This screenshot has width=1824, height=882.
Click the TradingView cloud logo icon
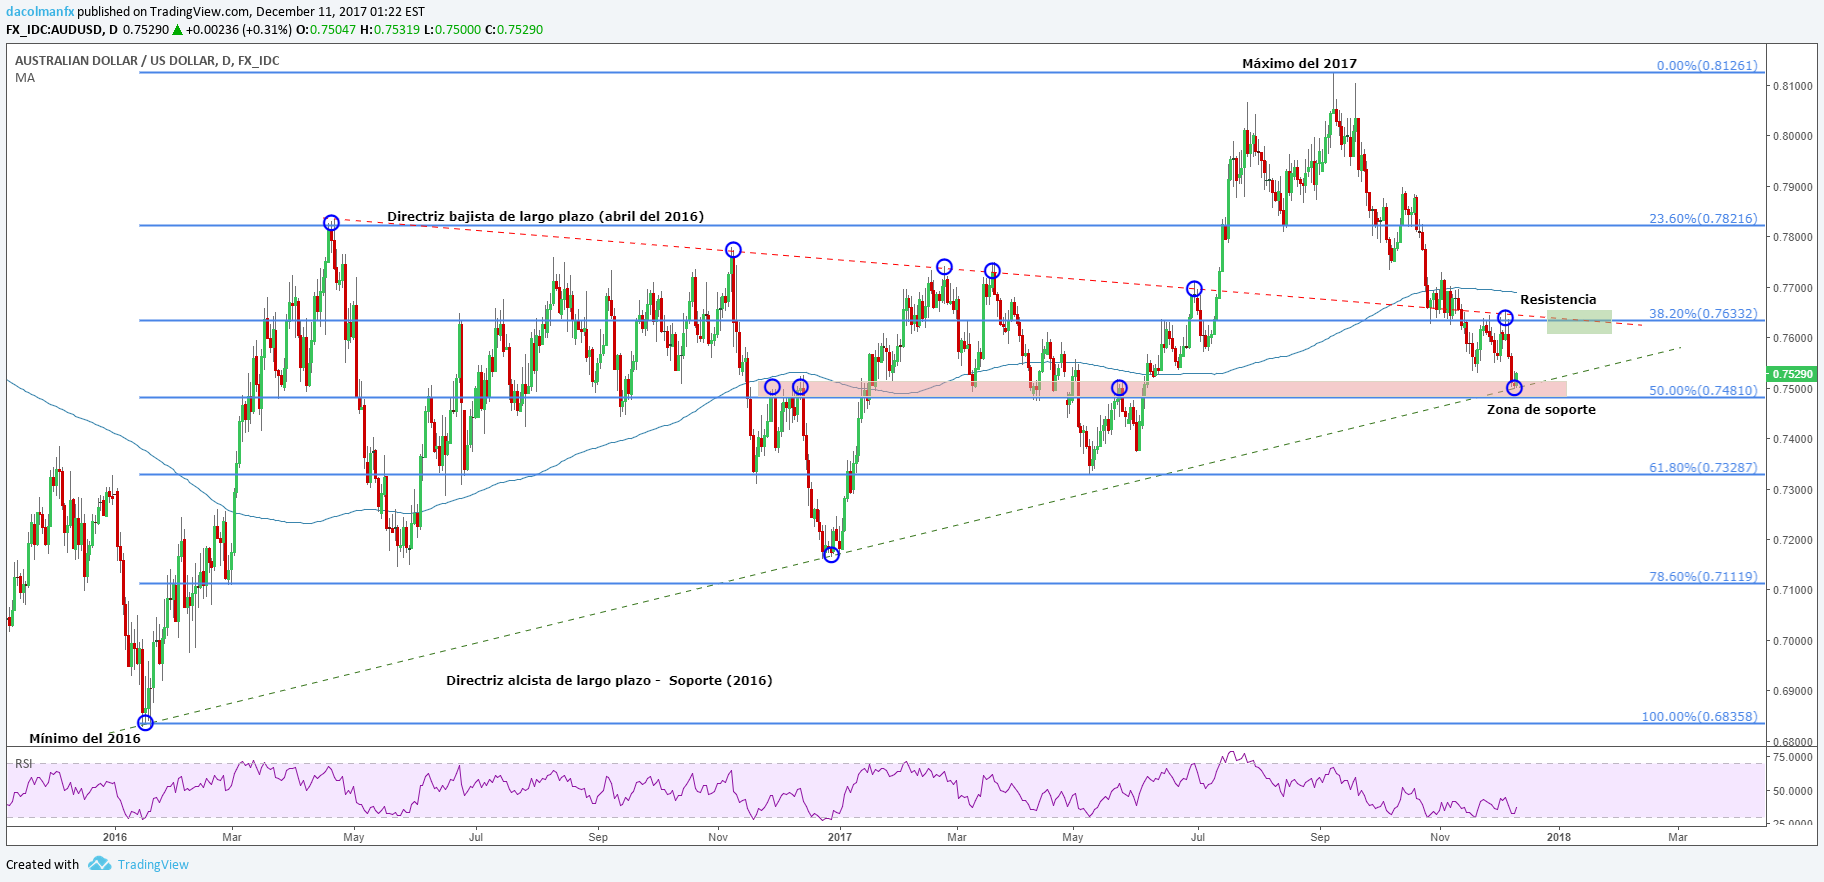99,863
